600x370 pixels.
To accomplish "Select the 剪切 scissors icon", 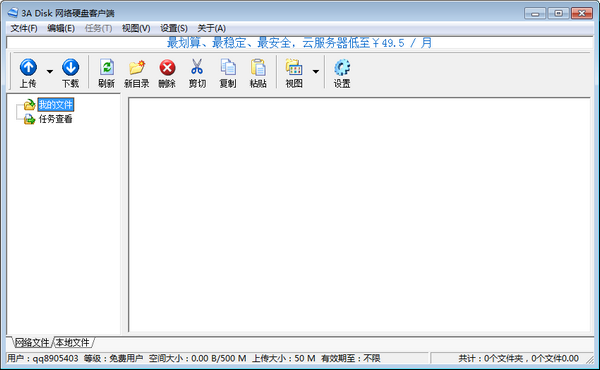I will [197, 67].
